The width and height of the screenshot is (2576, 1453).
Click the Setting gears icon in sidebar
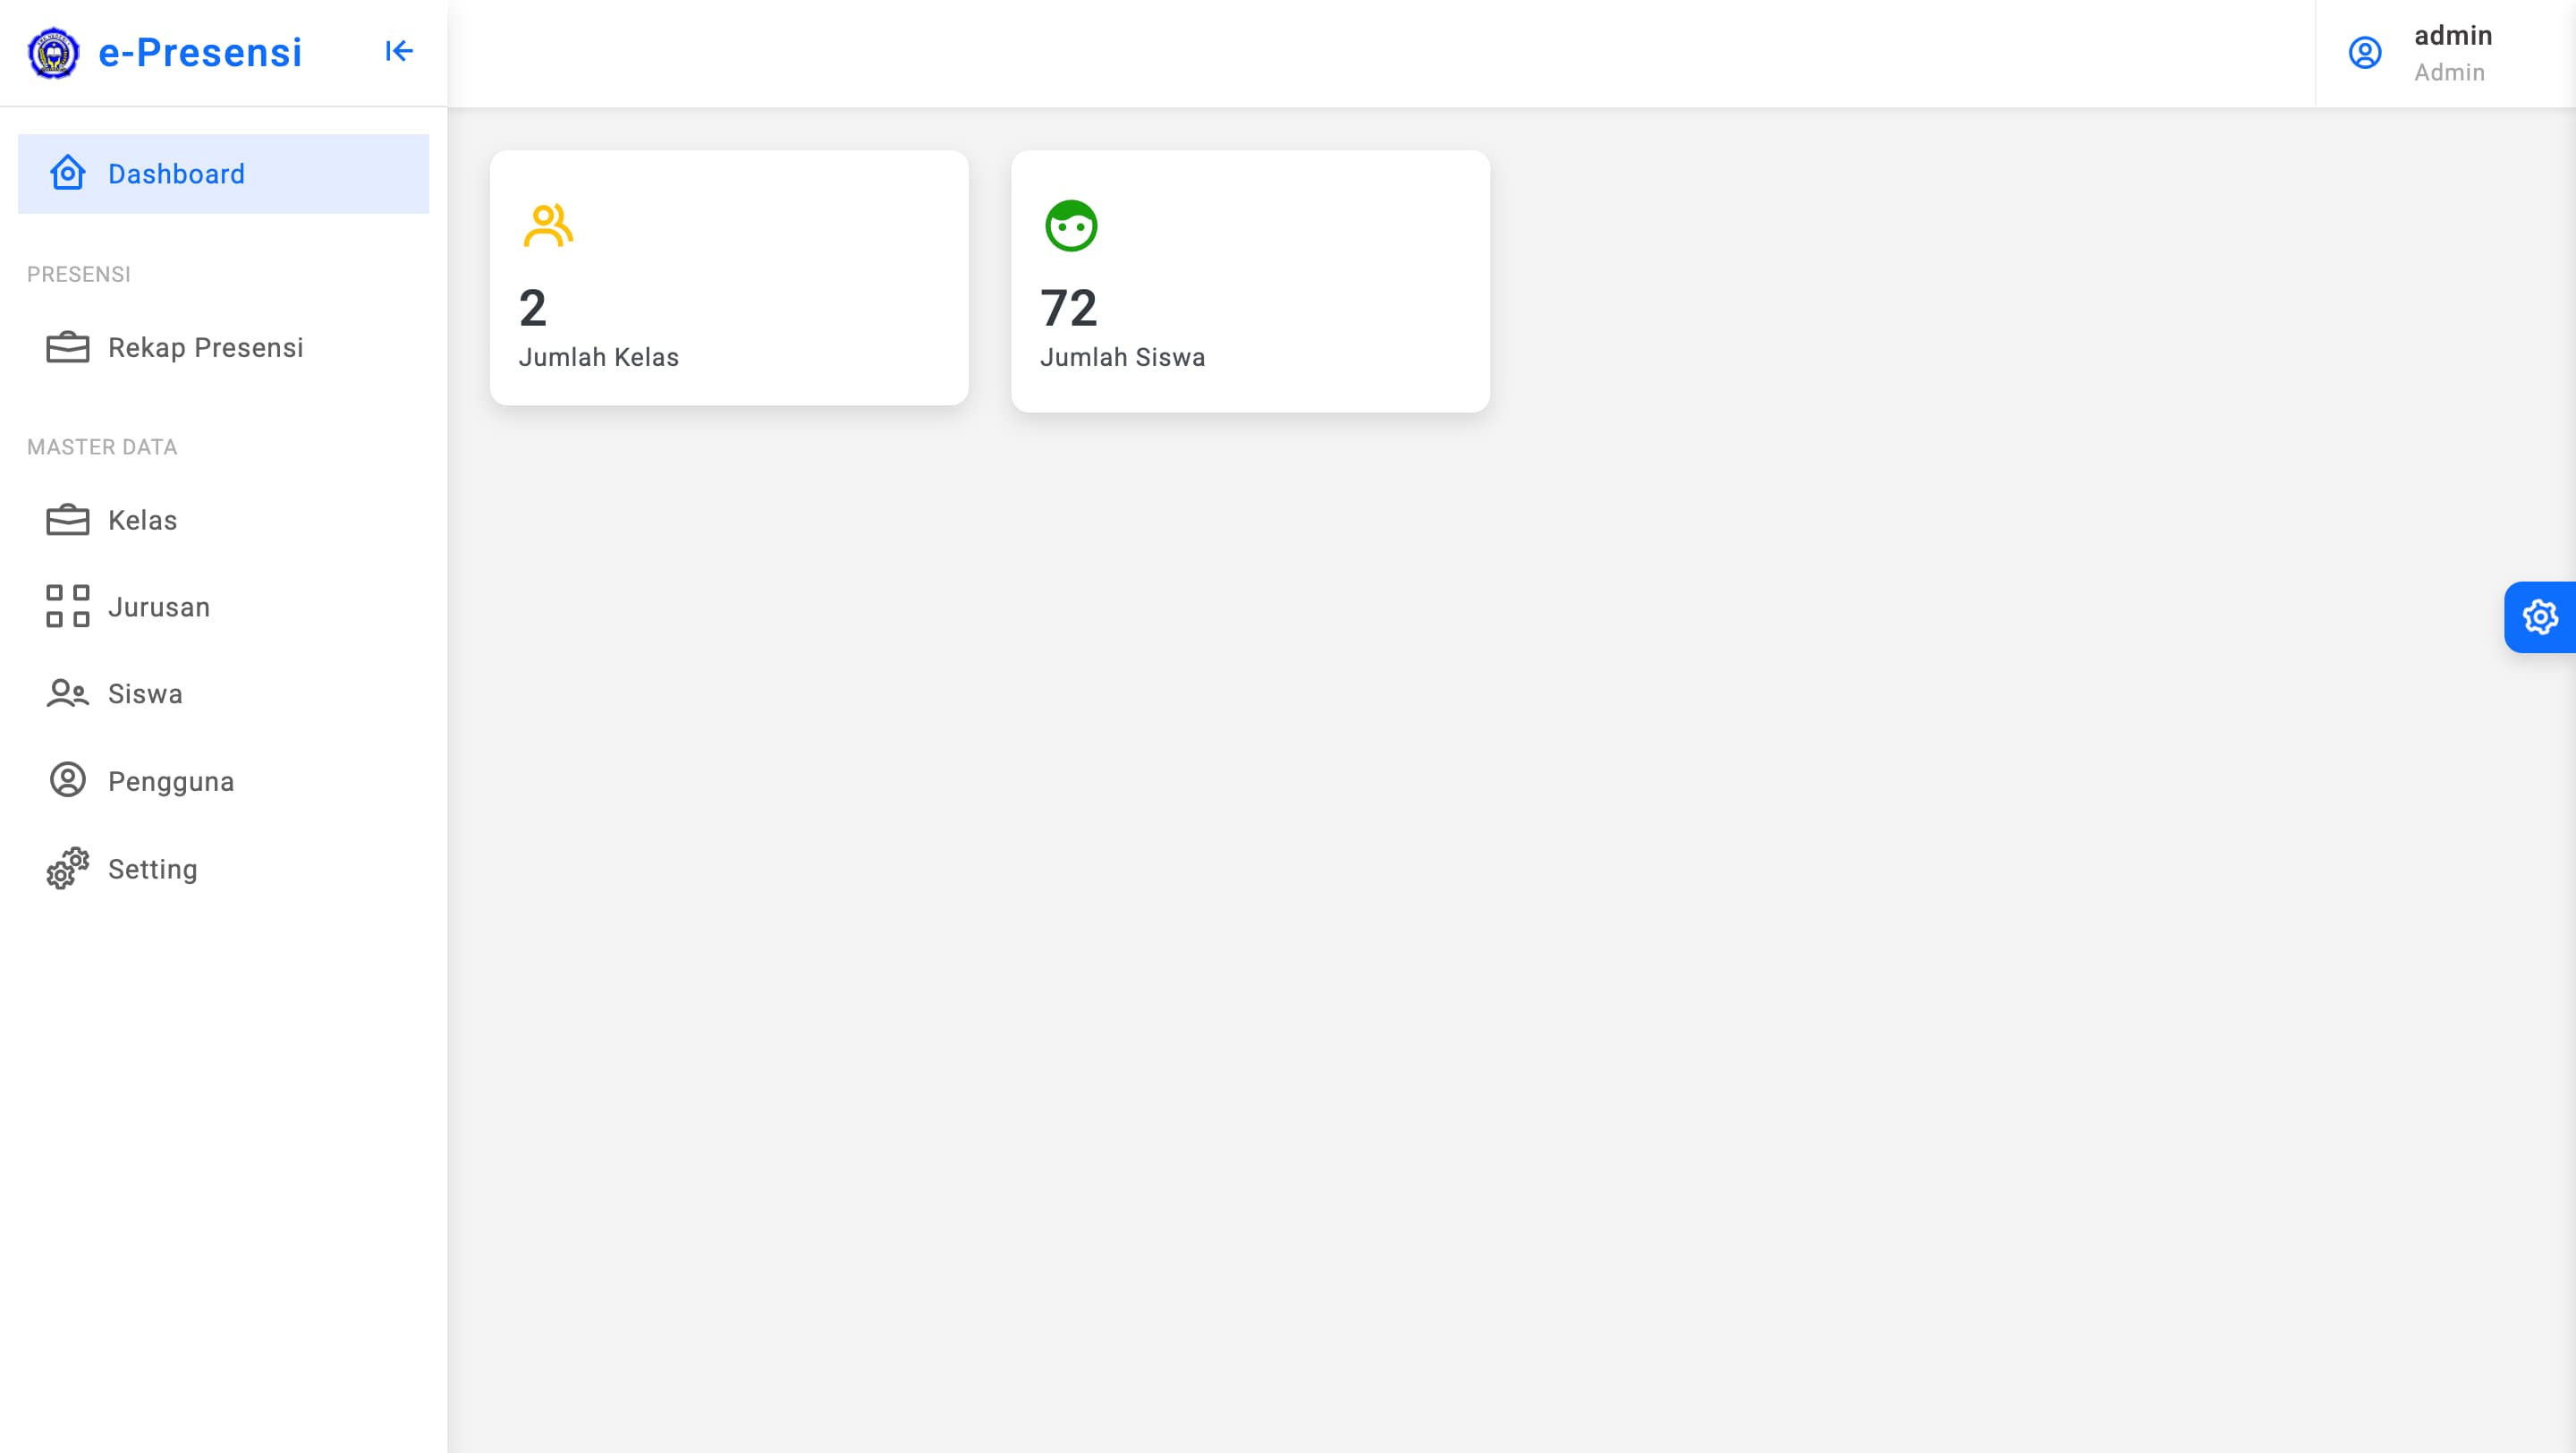pos(67,868)
